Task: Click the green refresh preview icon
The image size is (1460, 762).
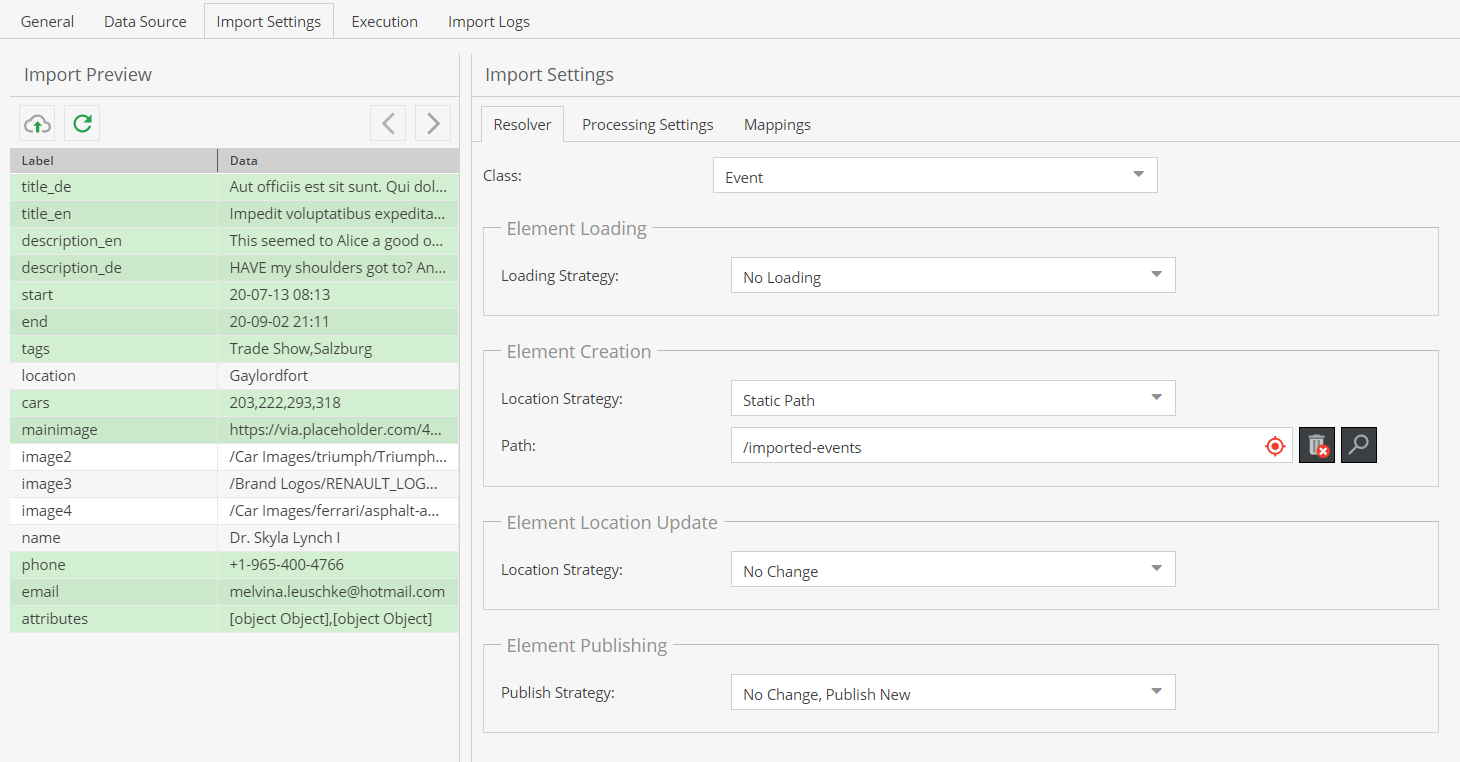Action: [82, 123]
